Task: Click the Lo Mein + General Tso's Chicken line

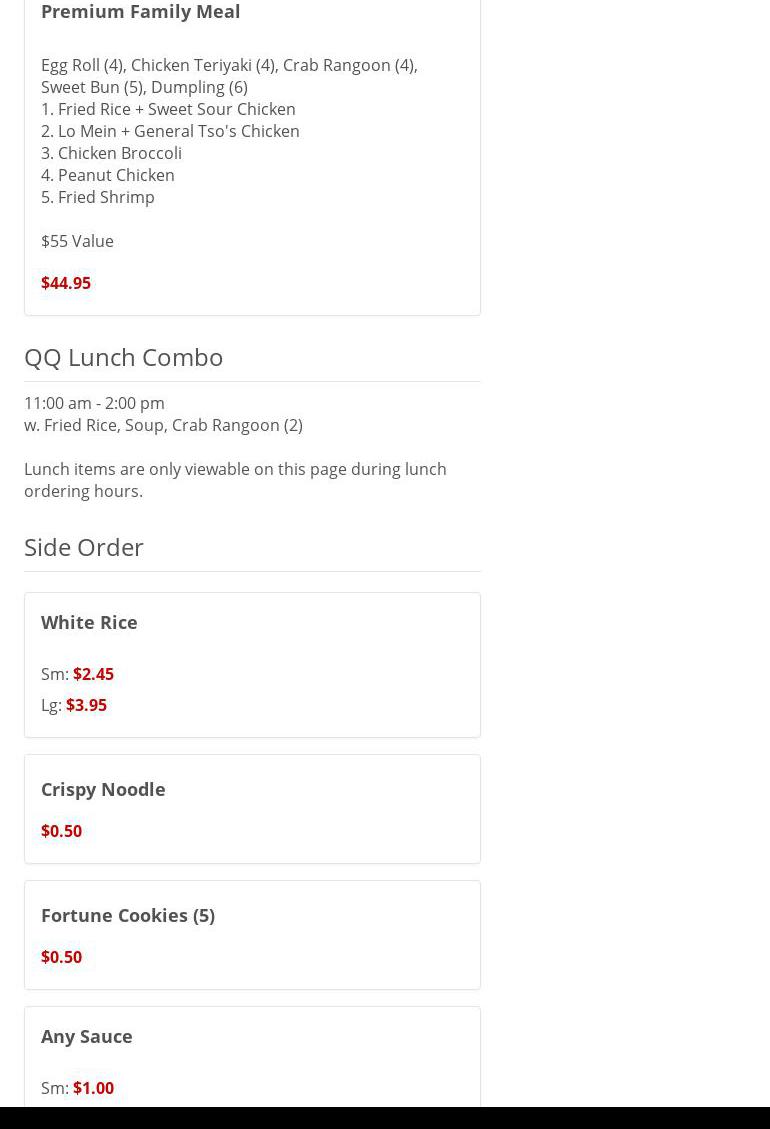Action: pos(170,131)
